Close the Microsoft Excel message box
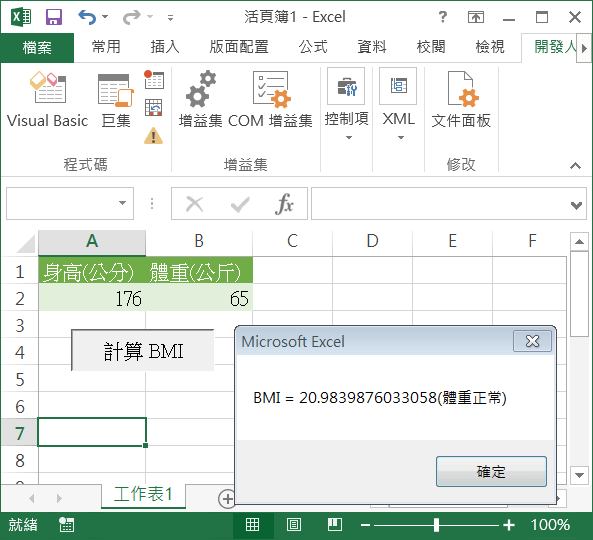Viewport: 593px width, 540px height. (532, 341)
